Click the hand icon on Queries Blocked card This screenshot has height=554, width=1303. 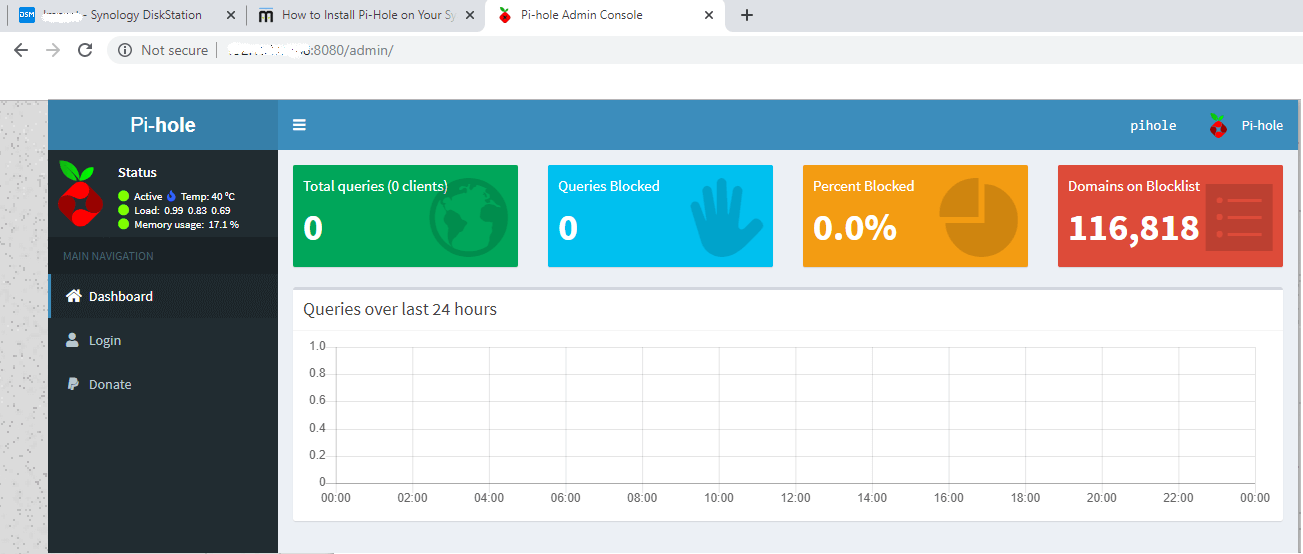pyautogui.click(x=727, y=217)
